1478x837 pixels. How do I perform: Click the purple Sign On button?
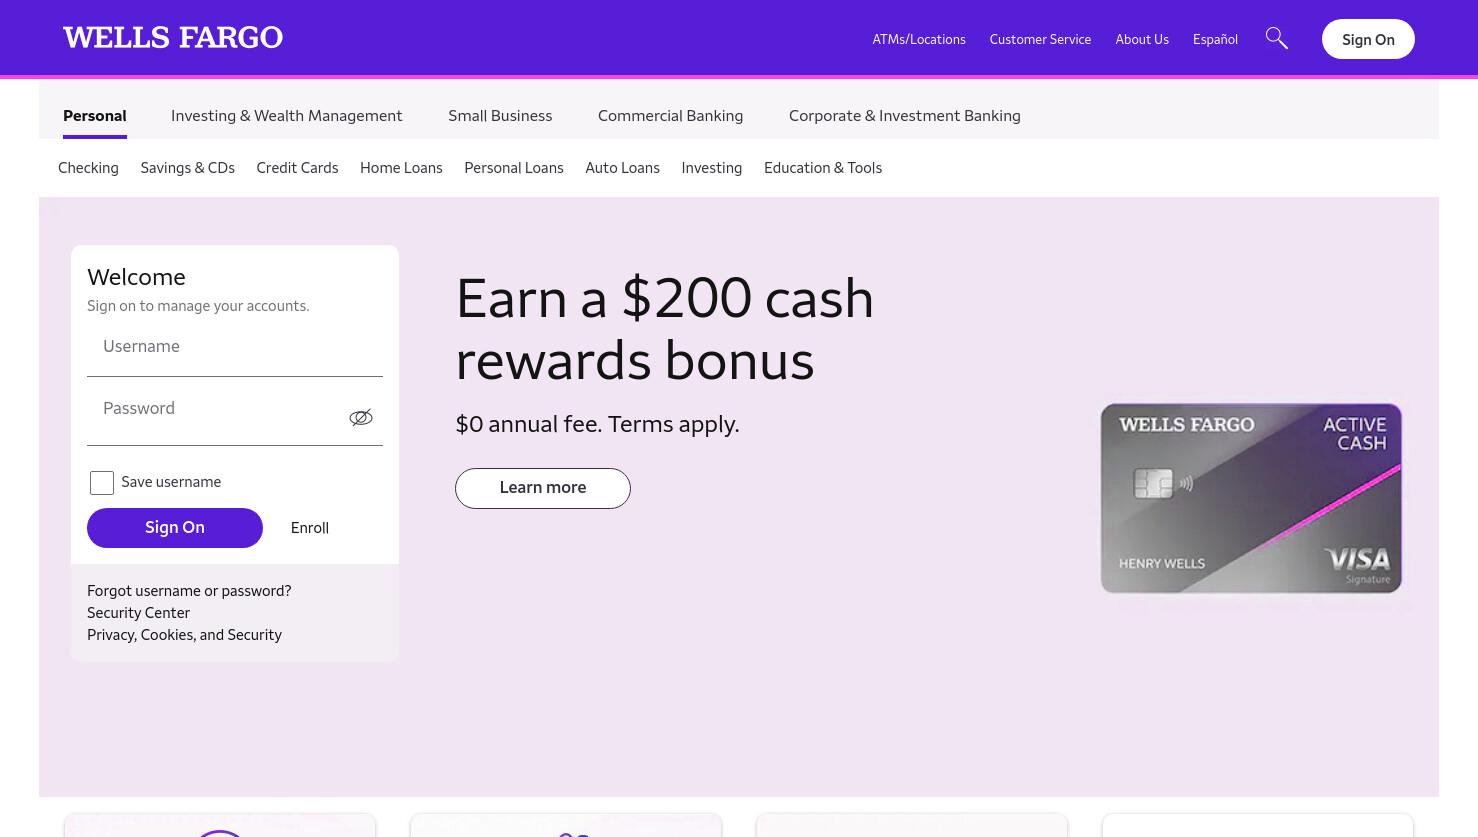(x=175, y=528)
